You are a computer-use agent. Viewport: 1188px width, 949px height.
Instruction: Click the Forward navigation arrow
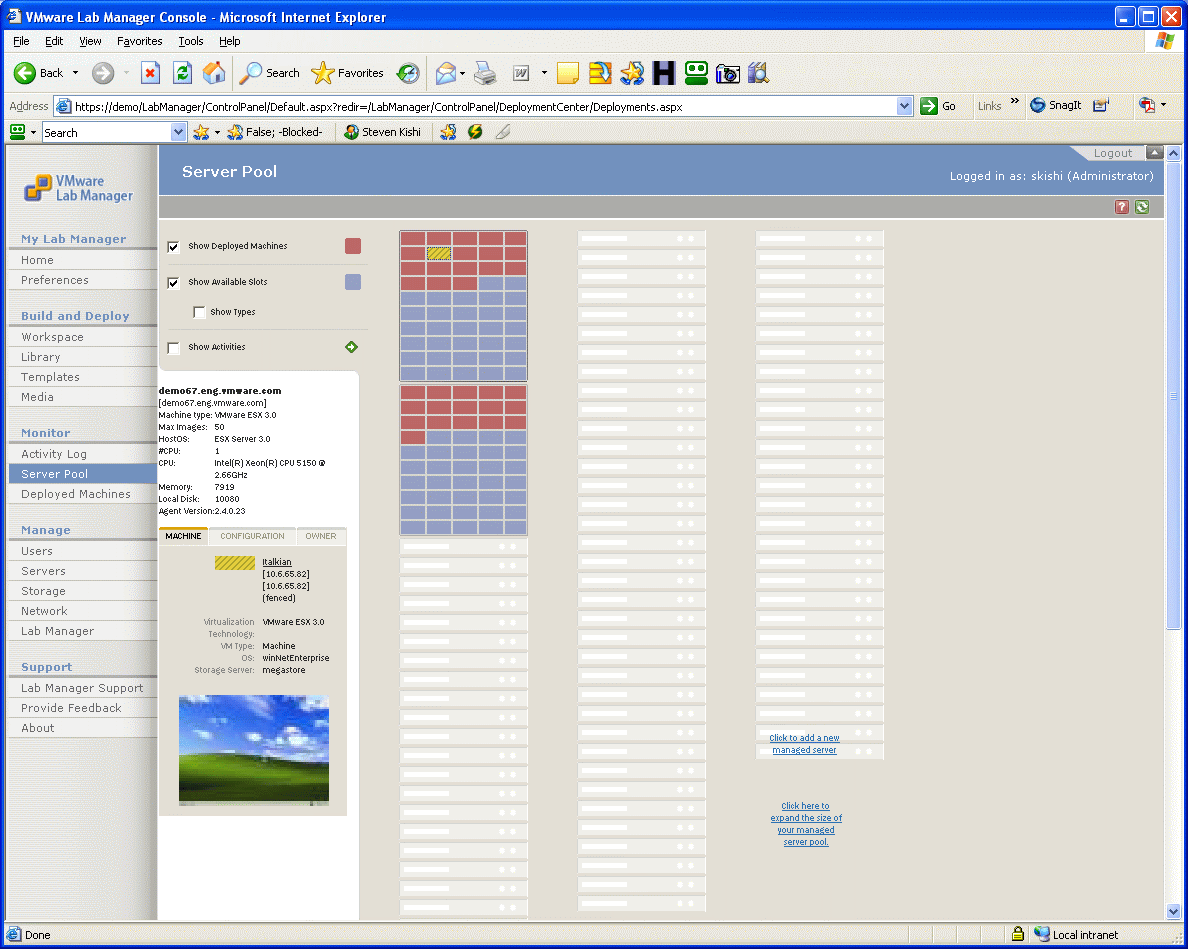(103, 73)
